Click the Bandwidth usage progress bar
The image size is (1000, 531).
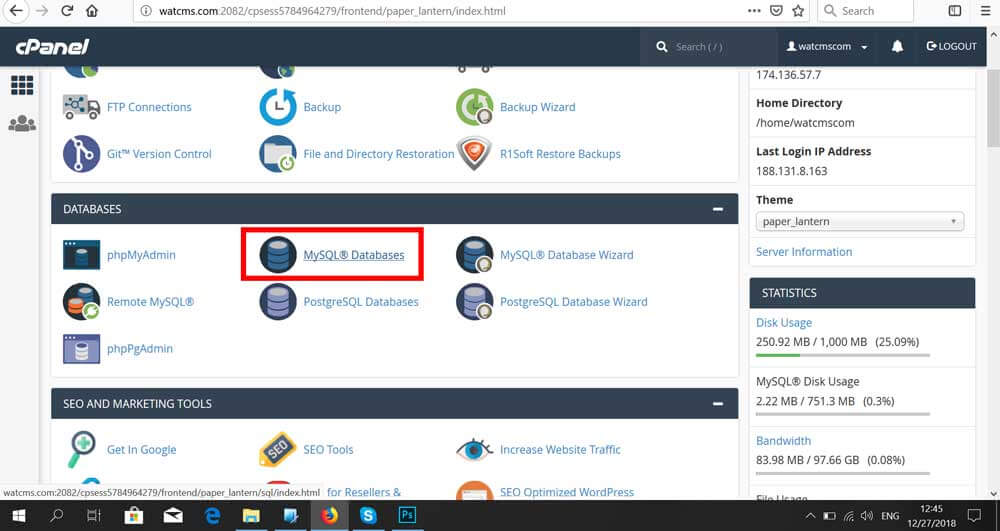(x=842, y=473)
